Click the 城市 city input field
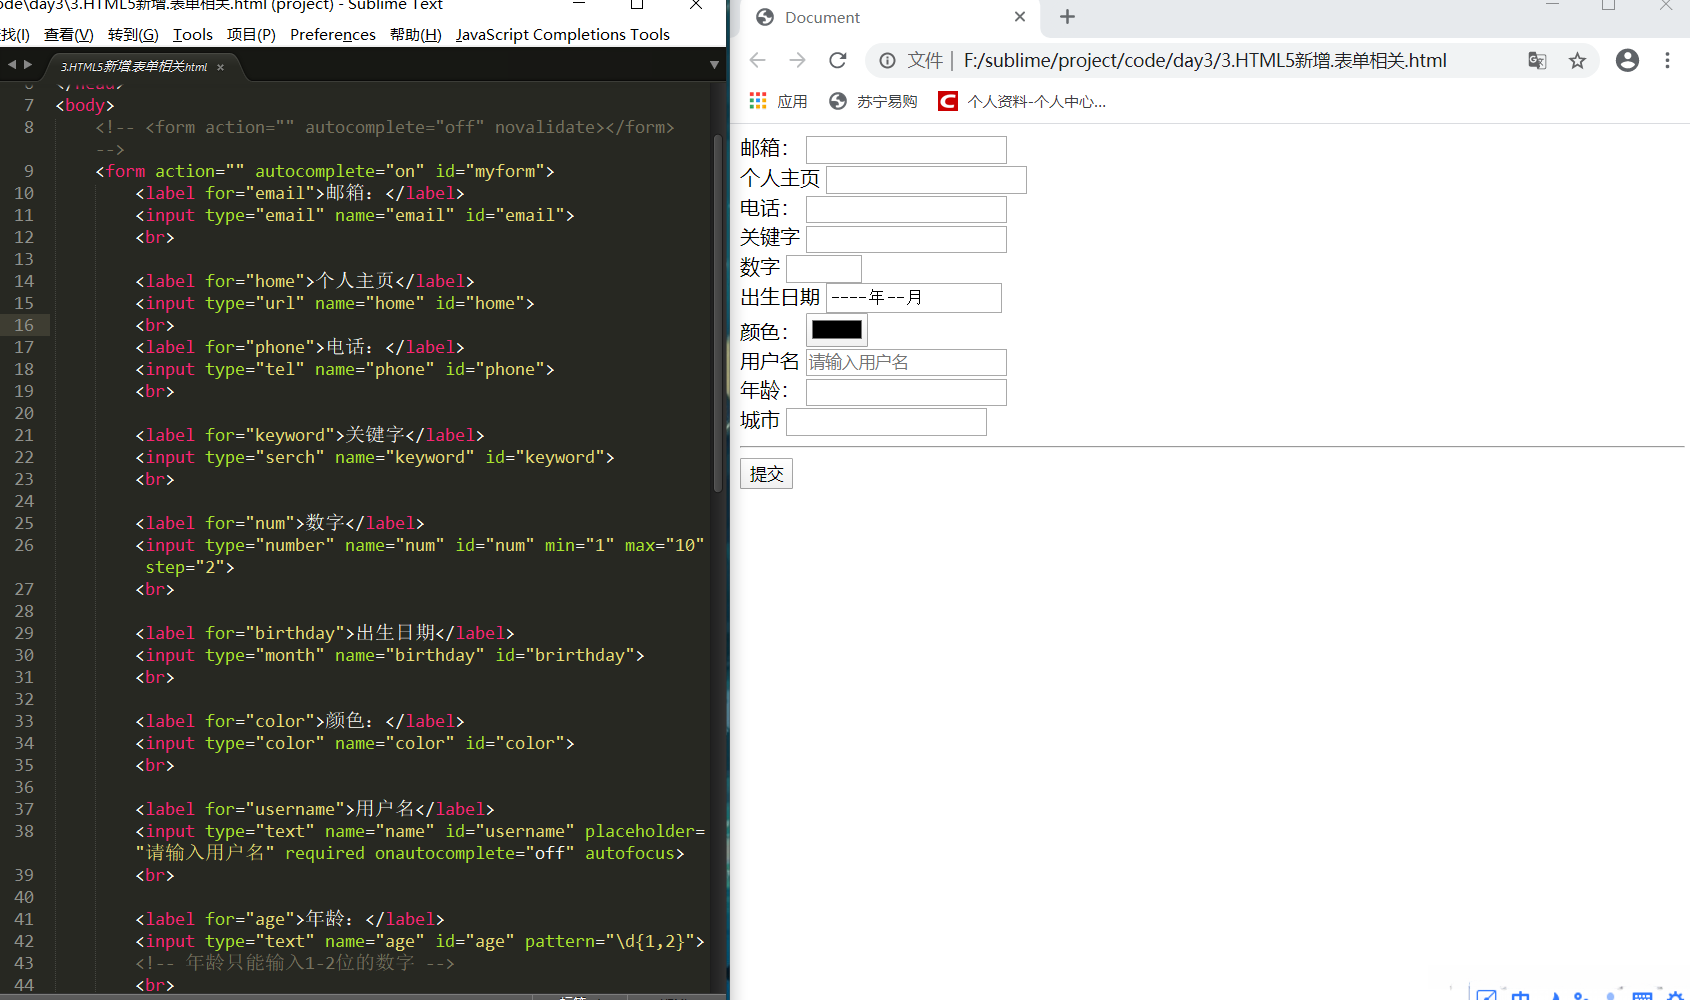Image resolution: width=1690 pixels, height=1000 pixels. tap(886, 422)
